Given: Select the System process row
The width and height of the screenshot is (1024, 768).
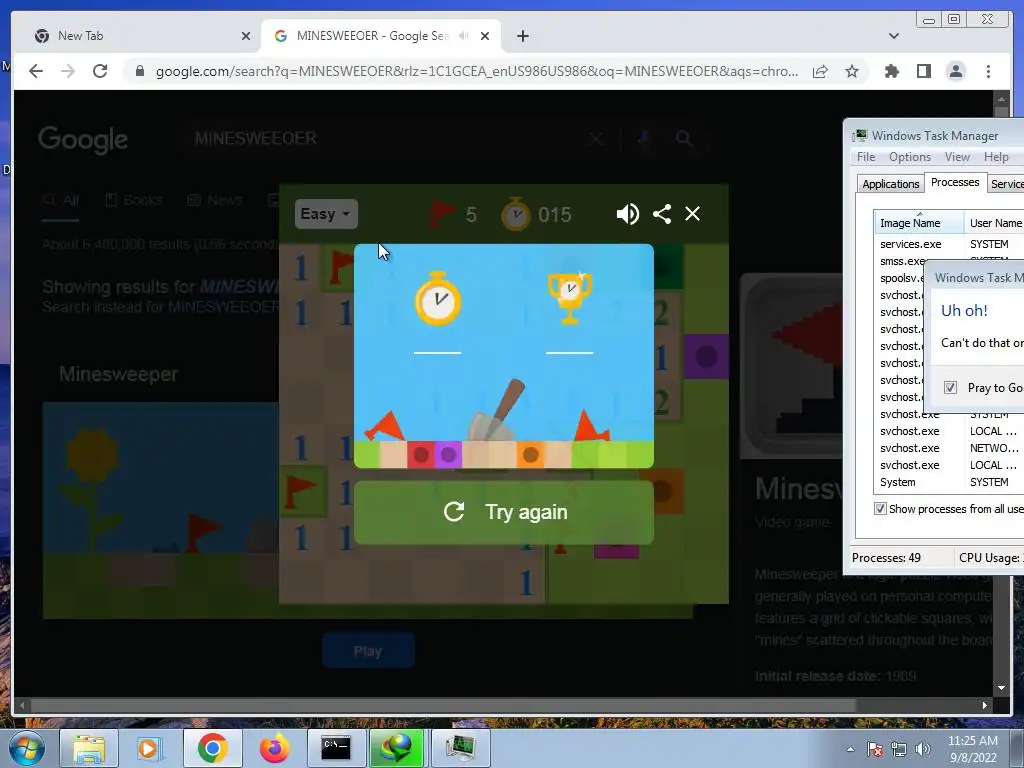Looking at the screenshot, I should 949,482.
